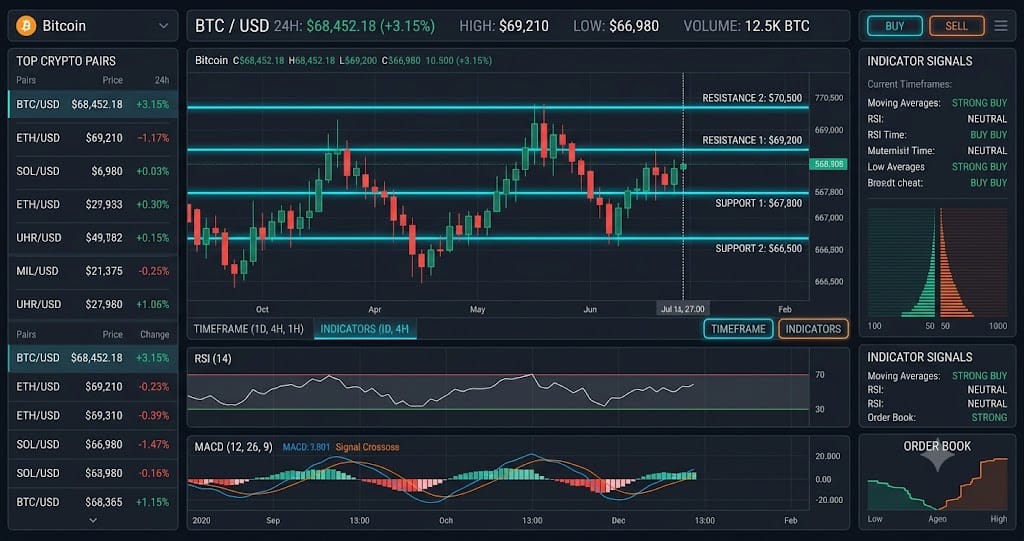Click the SUPPORT 2: $66,500 label
1024x541 pixels.
pyautogui.click(x=758, y=248)
